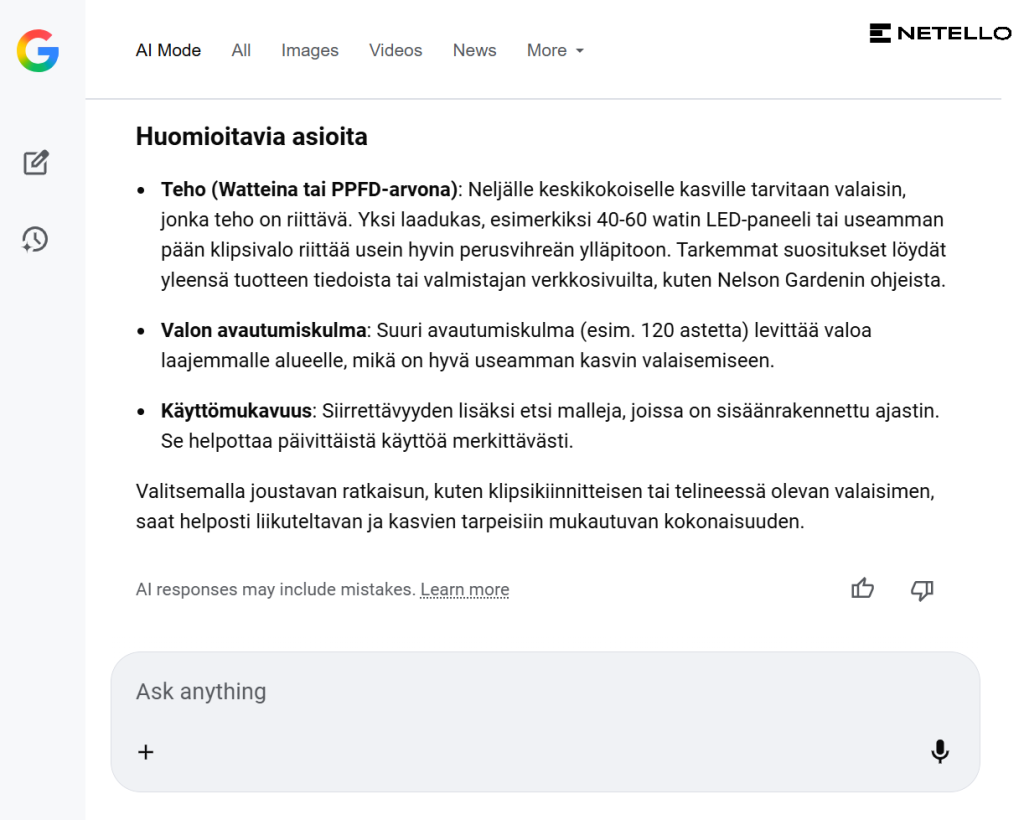Screen dimensions: 1024x820
Task: Click the plus icon to attach content
Action: (x=146, y=751)
